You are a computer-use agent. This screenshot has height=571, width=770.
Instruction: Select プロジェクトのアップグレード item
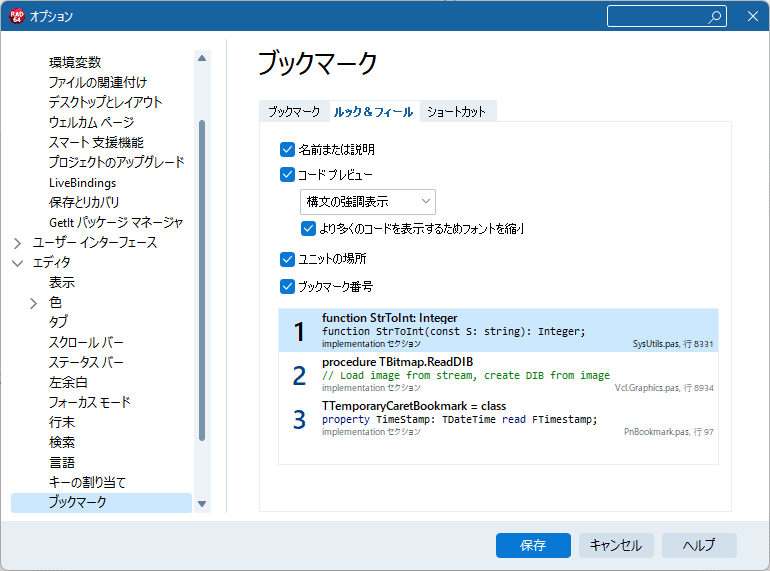(117, 162)
